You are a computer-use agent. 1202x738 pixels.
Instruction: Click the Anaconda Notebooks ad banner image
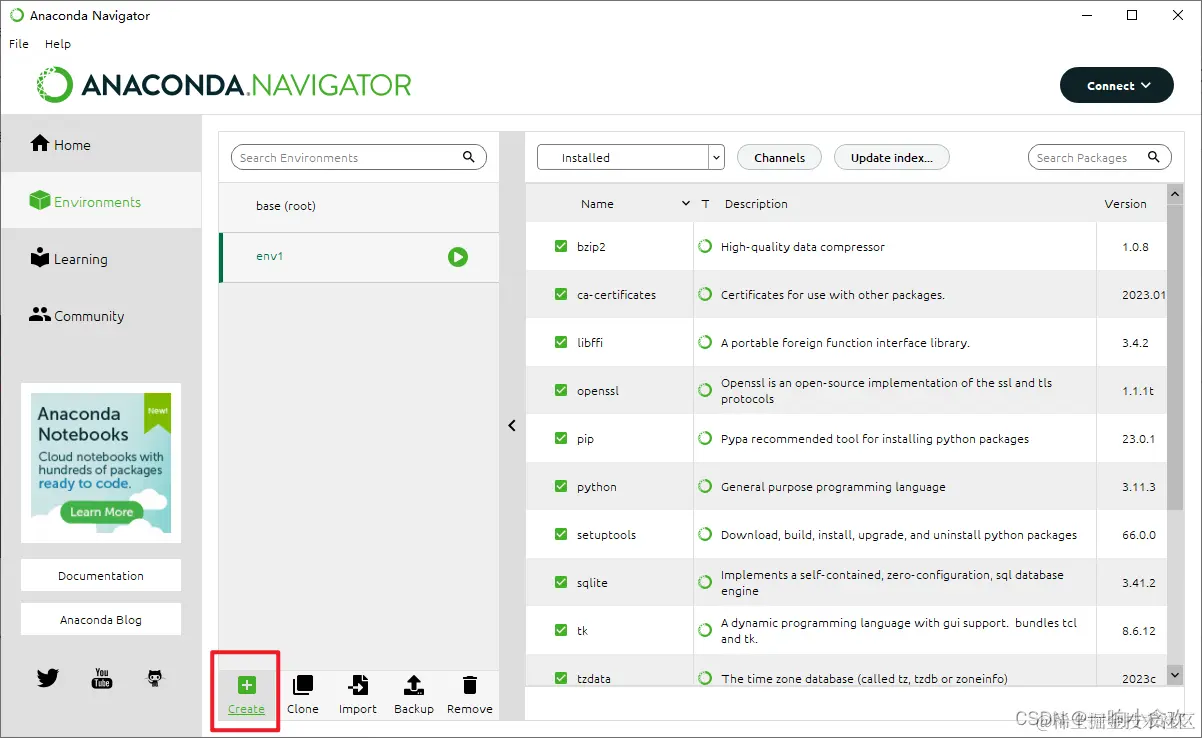[101, 463]
